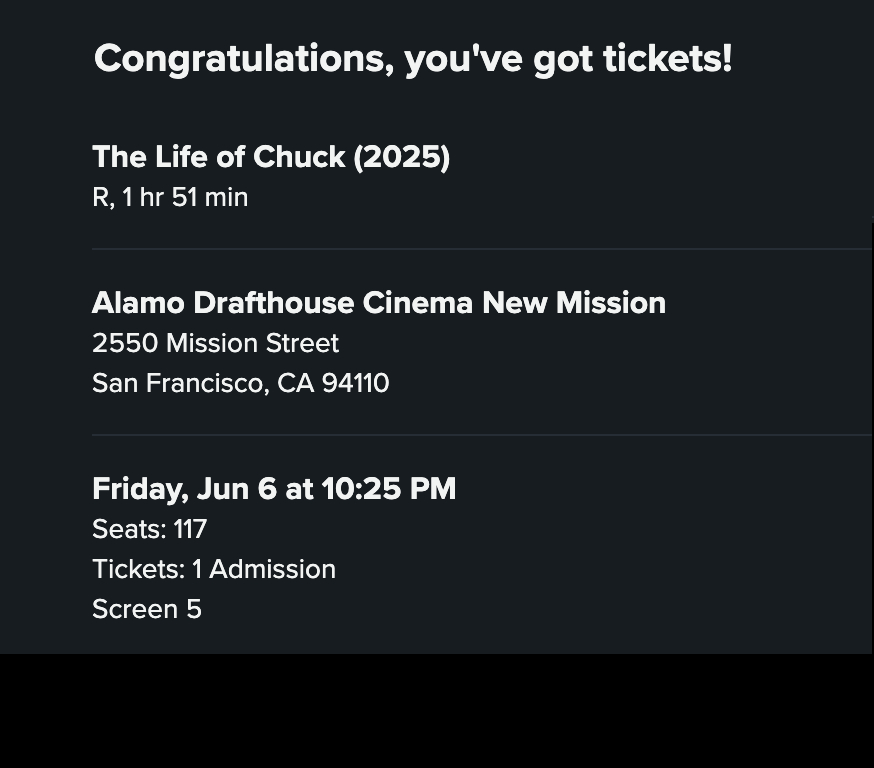
Task: Click the Congratulations heading text
Action: coord(412,59)
